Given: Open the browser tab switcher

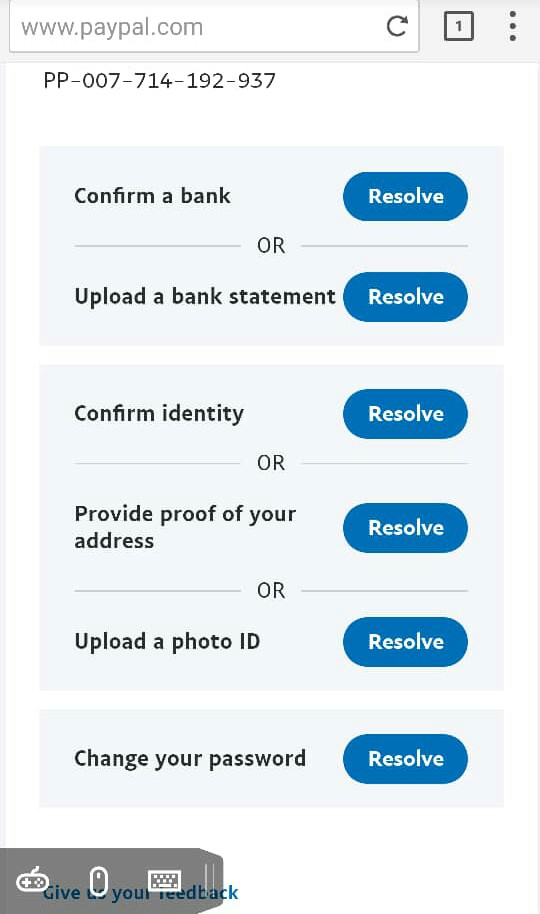Looking at the screenshot, I should coord(458,26).
